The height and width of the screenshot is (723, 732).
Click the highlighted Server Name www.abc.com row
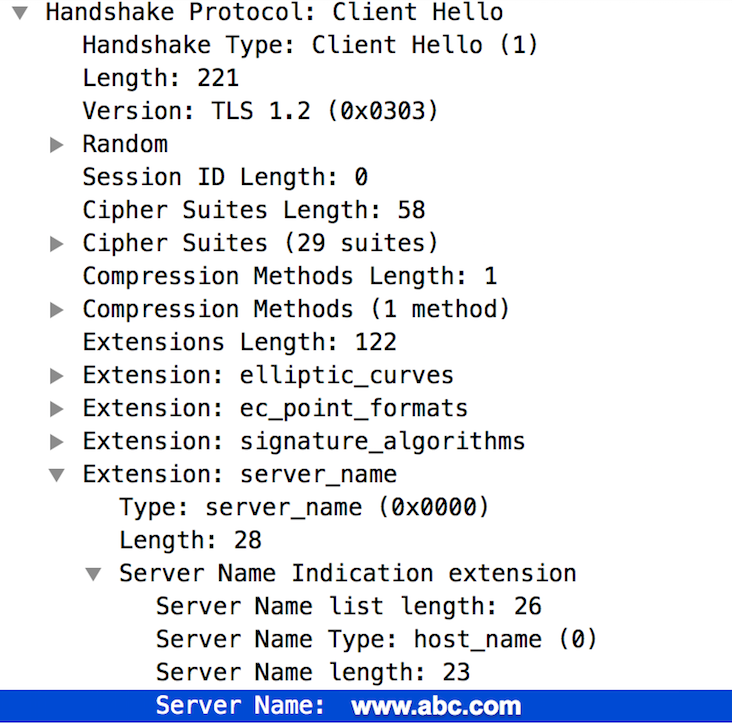[x=338, y=706]
